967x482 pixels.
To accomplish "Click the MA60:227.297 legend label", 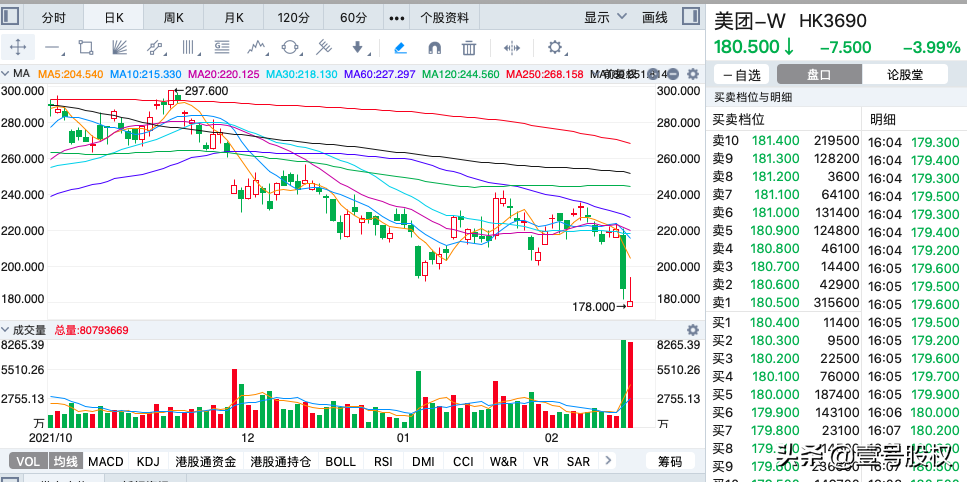I will tap(380, 75).
